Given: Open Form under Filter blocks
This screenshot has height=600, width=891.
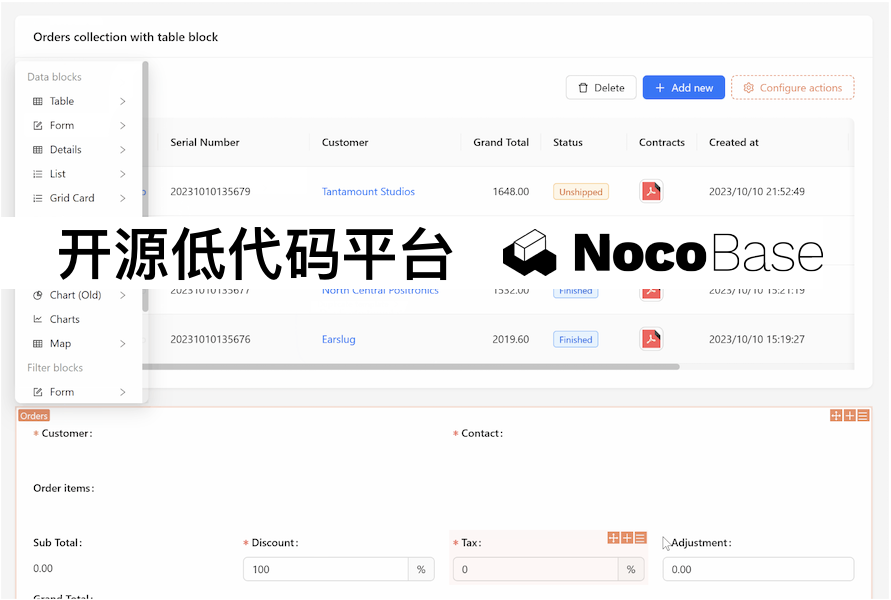Looking at the screenshot, I should pos(79,392).
